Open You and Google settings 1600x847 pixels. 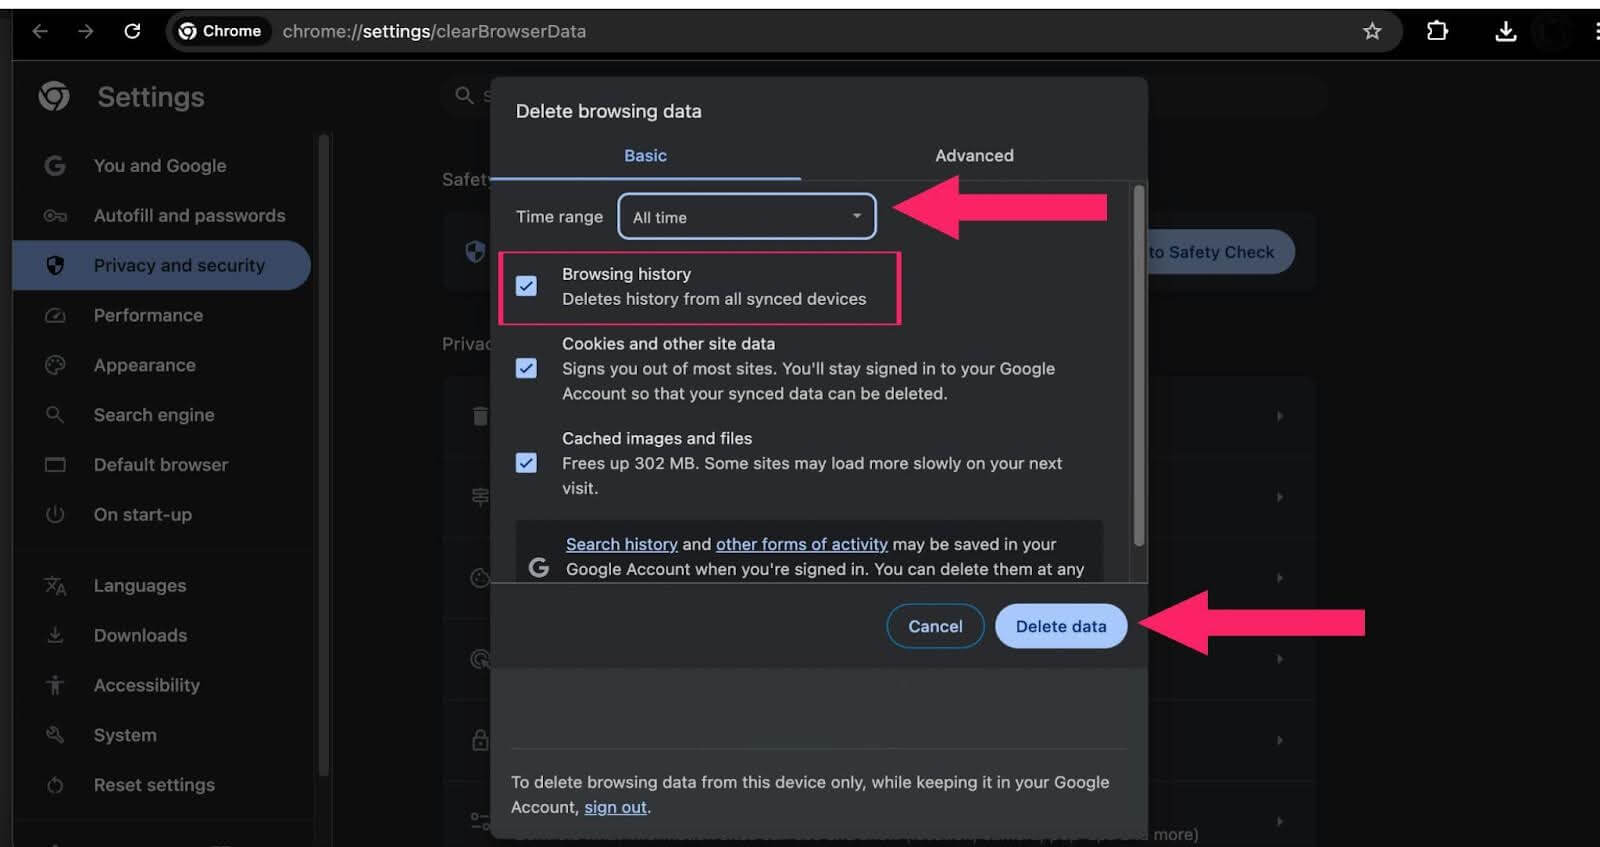point(160,165)
